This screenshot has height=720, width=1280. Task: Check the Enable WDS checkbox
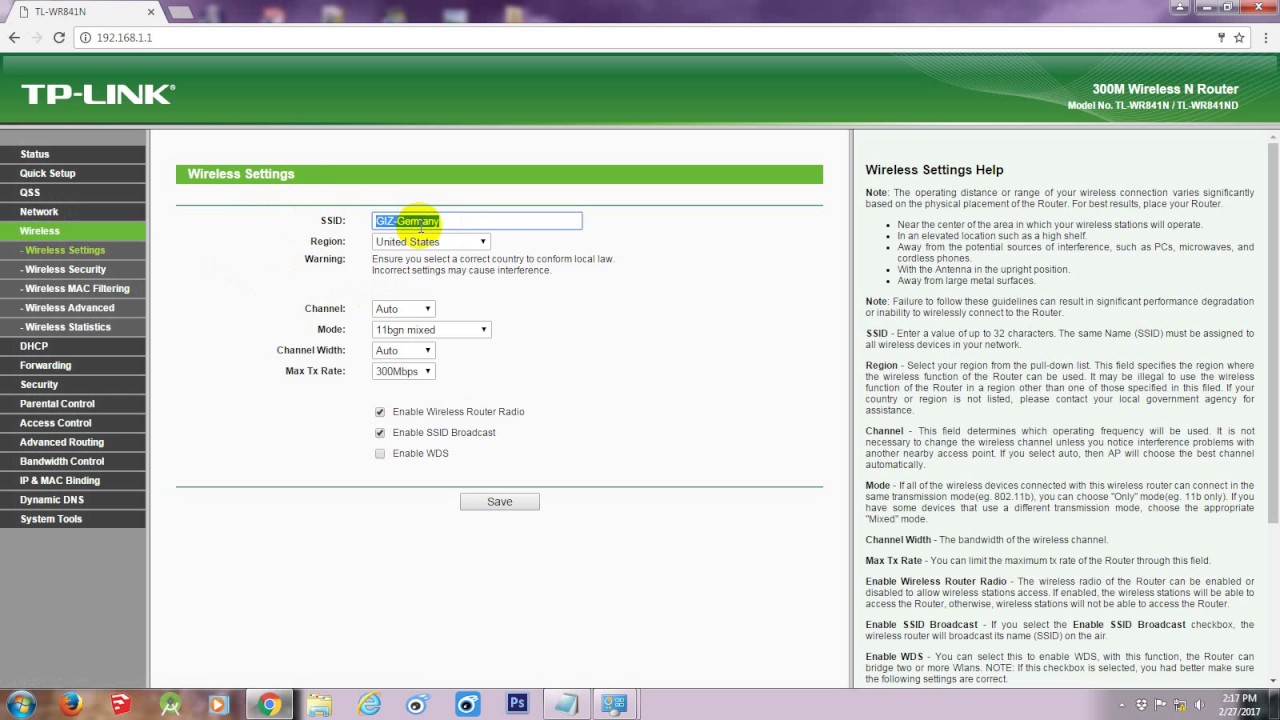[380, 454]
